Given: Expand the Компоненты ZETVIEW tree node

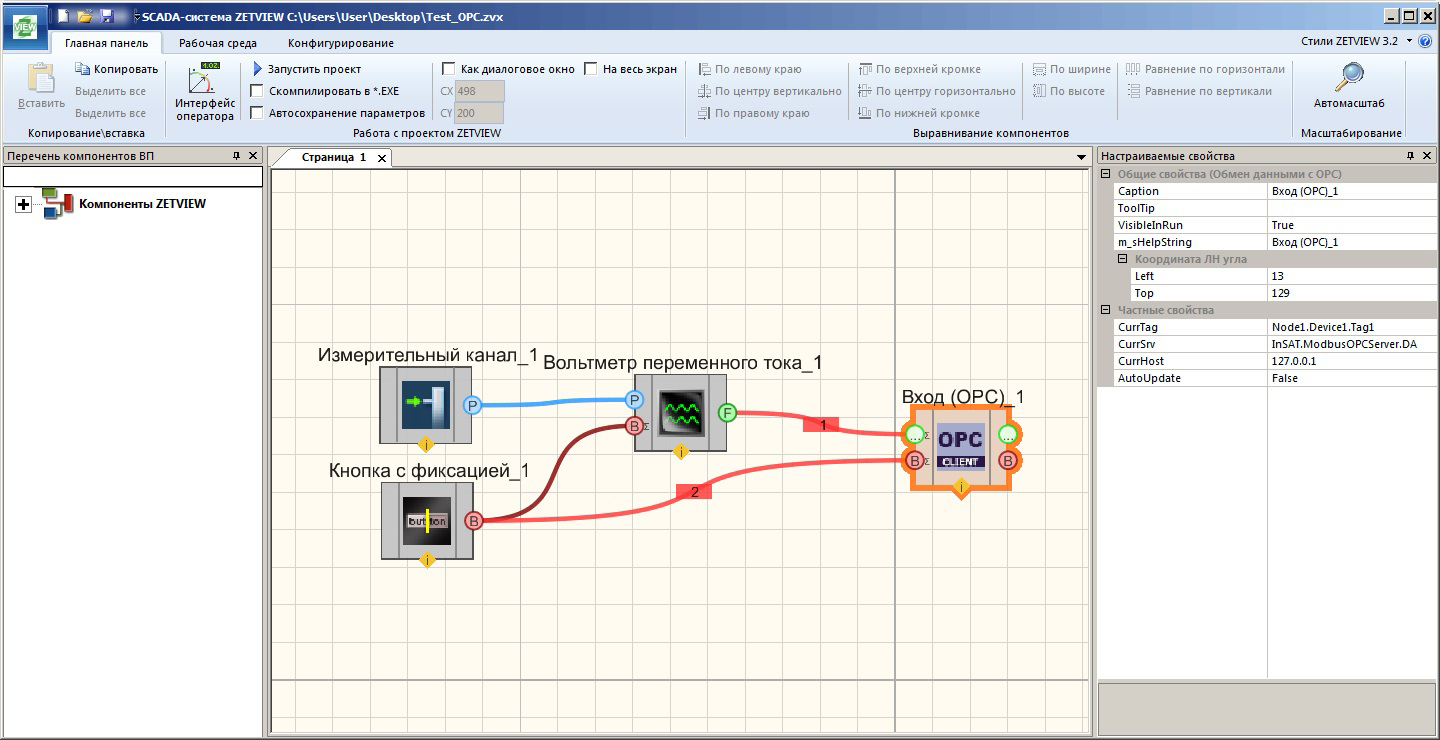Looking at the screenshot, I should (x=24, y=204).
